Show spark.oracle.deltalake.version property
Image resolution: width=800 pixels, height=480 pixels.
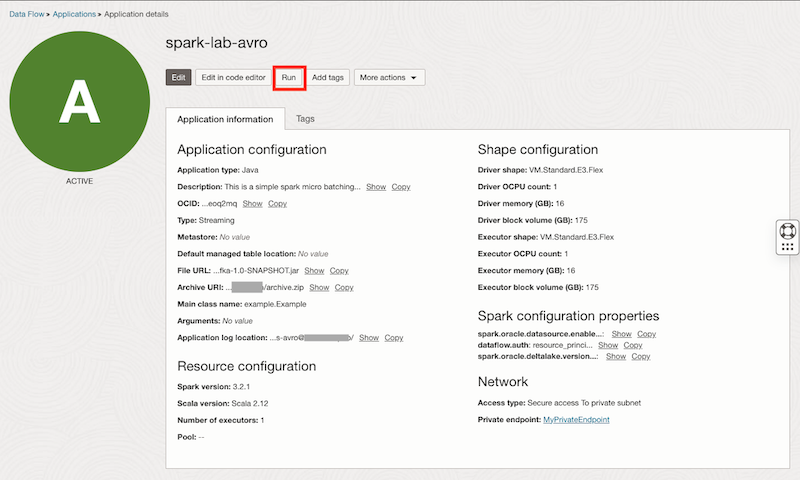pos(616,357)
